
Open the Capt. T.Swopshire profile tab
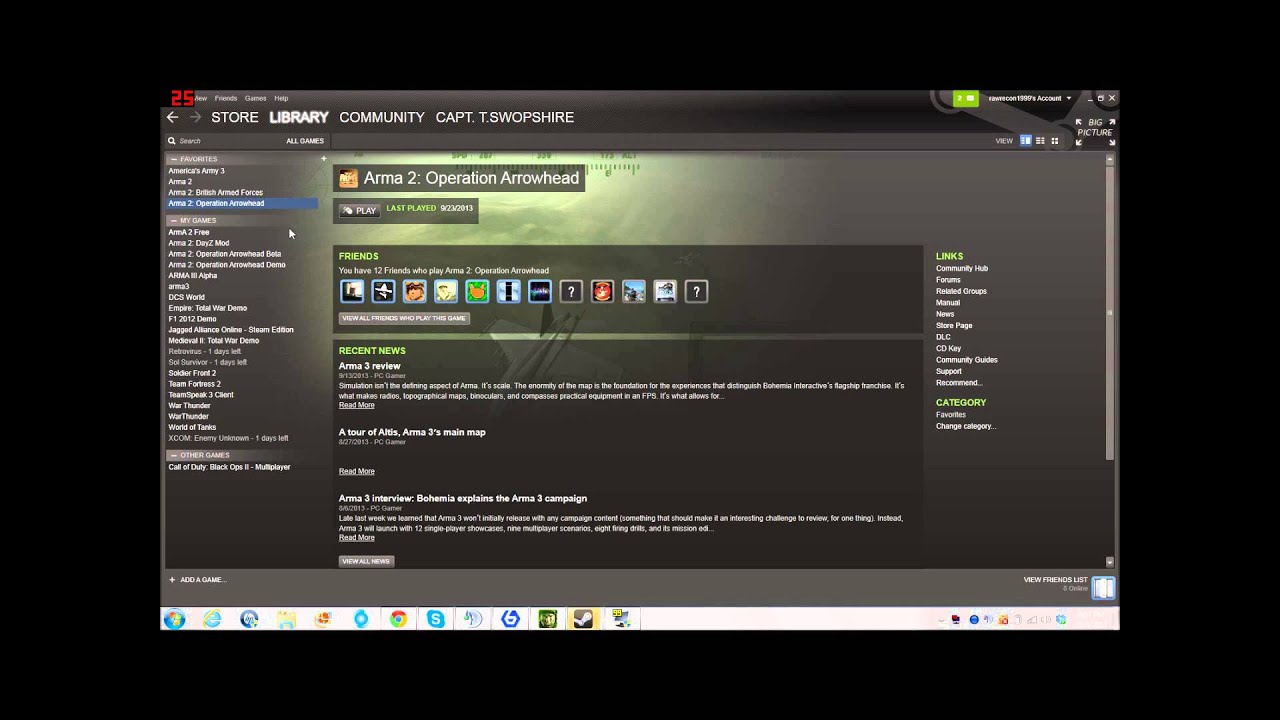point(505,117)
